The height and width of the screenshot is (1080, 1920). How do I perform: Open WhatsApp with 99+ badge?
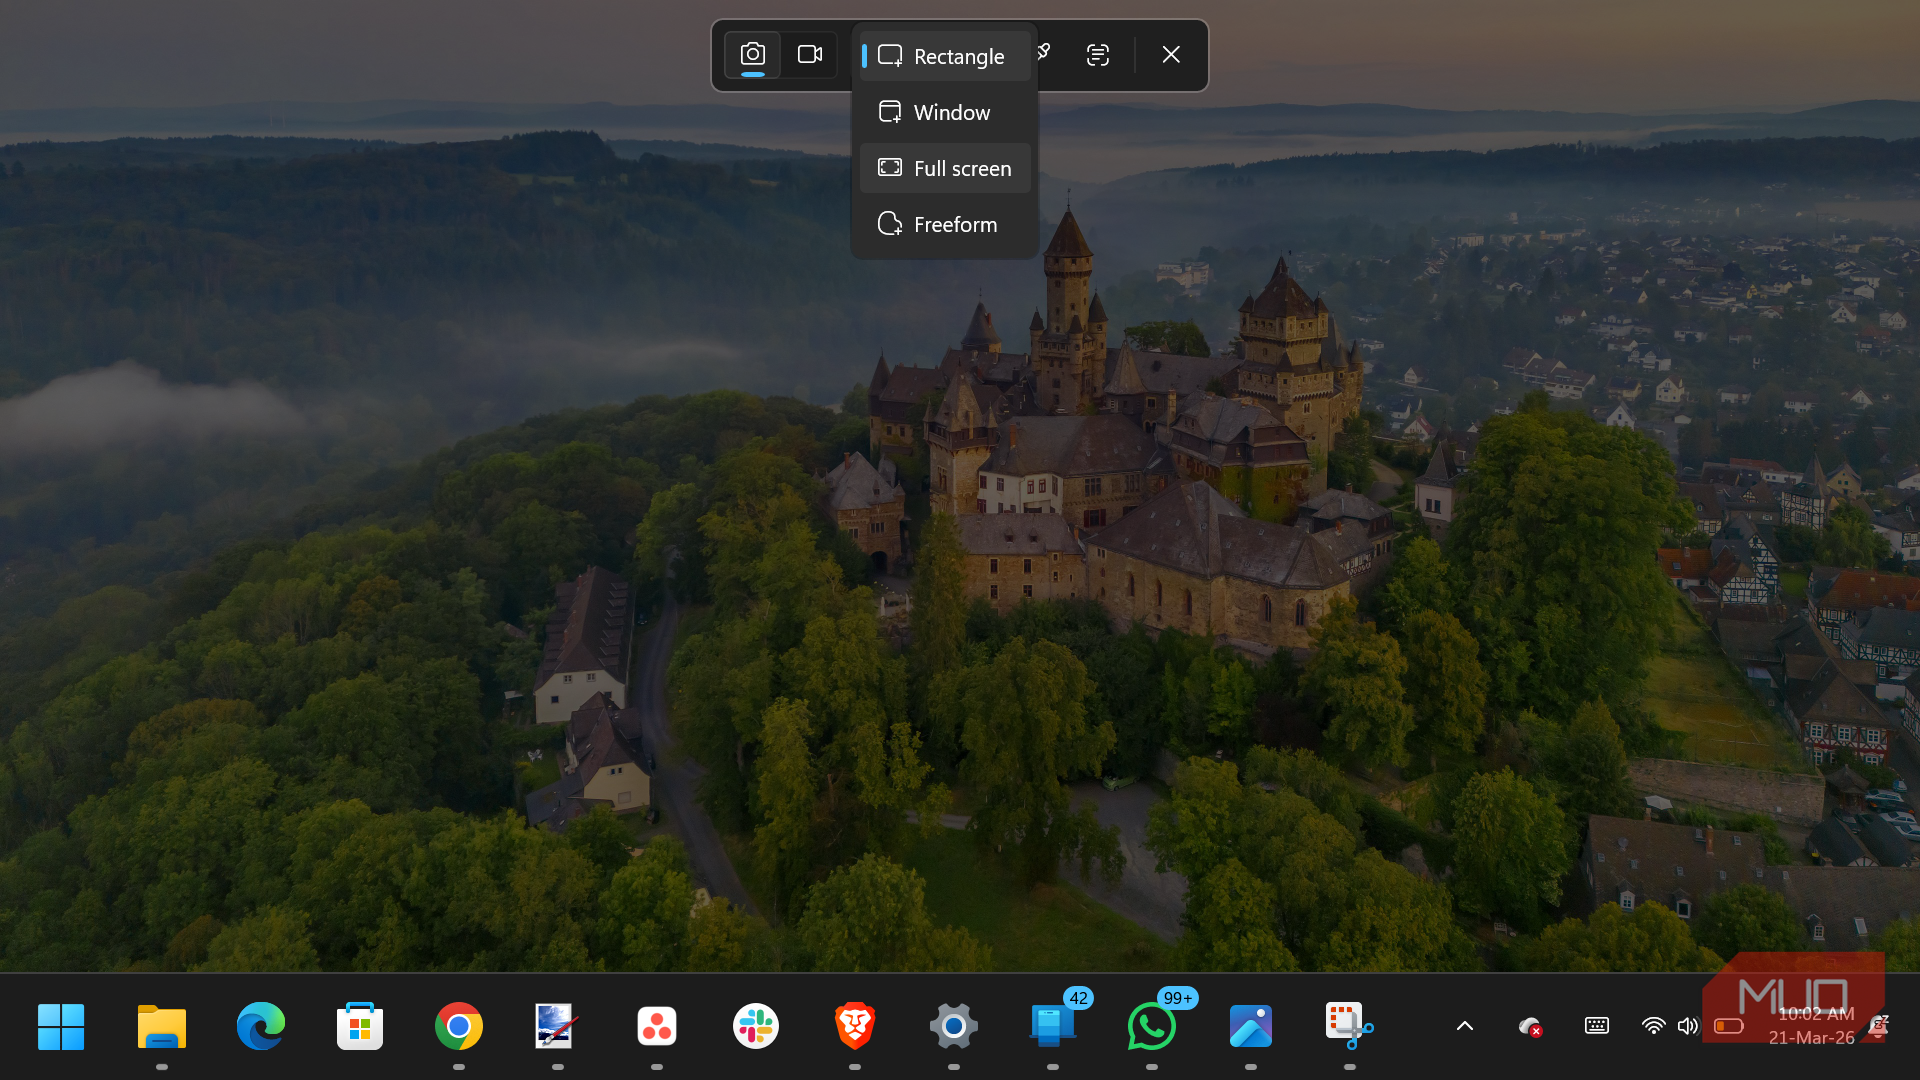[1152, 1026]
